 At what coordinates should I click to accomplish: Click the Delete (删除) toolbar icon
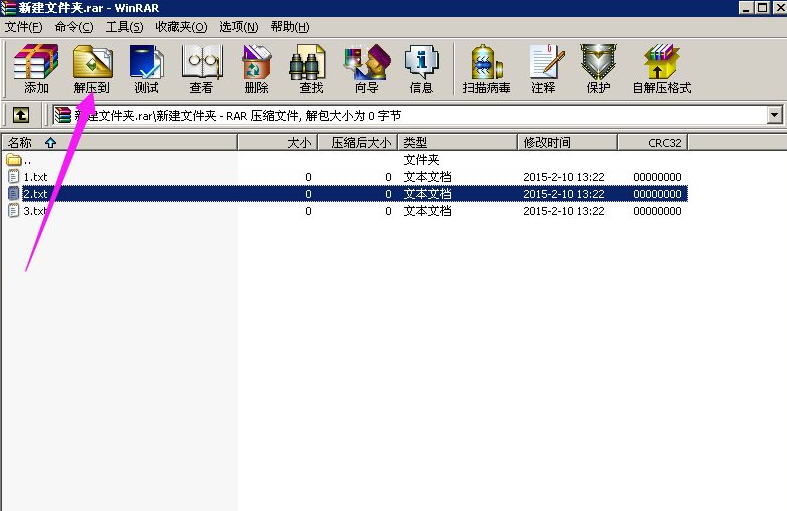pyautogui.click(x=256, y=68)
